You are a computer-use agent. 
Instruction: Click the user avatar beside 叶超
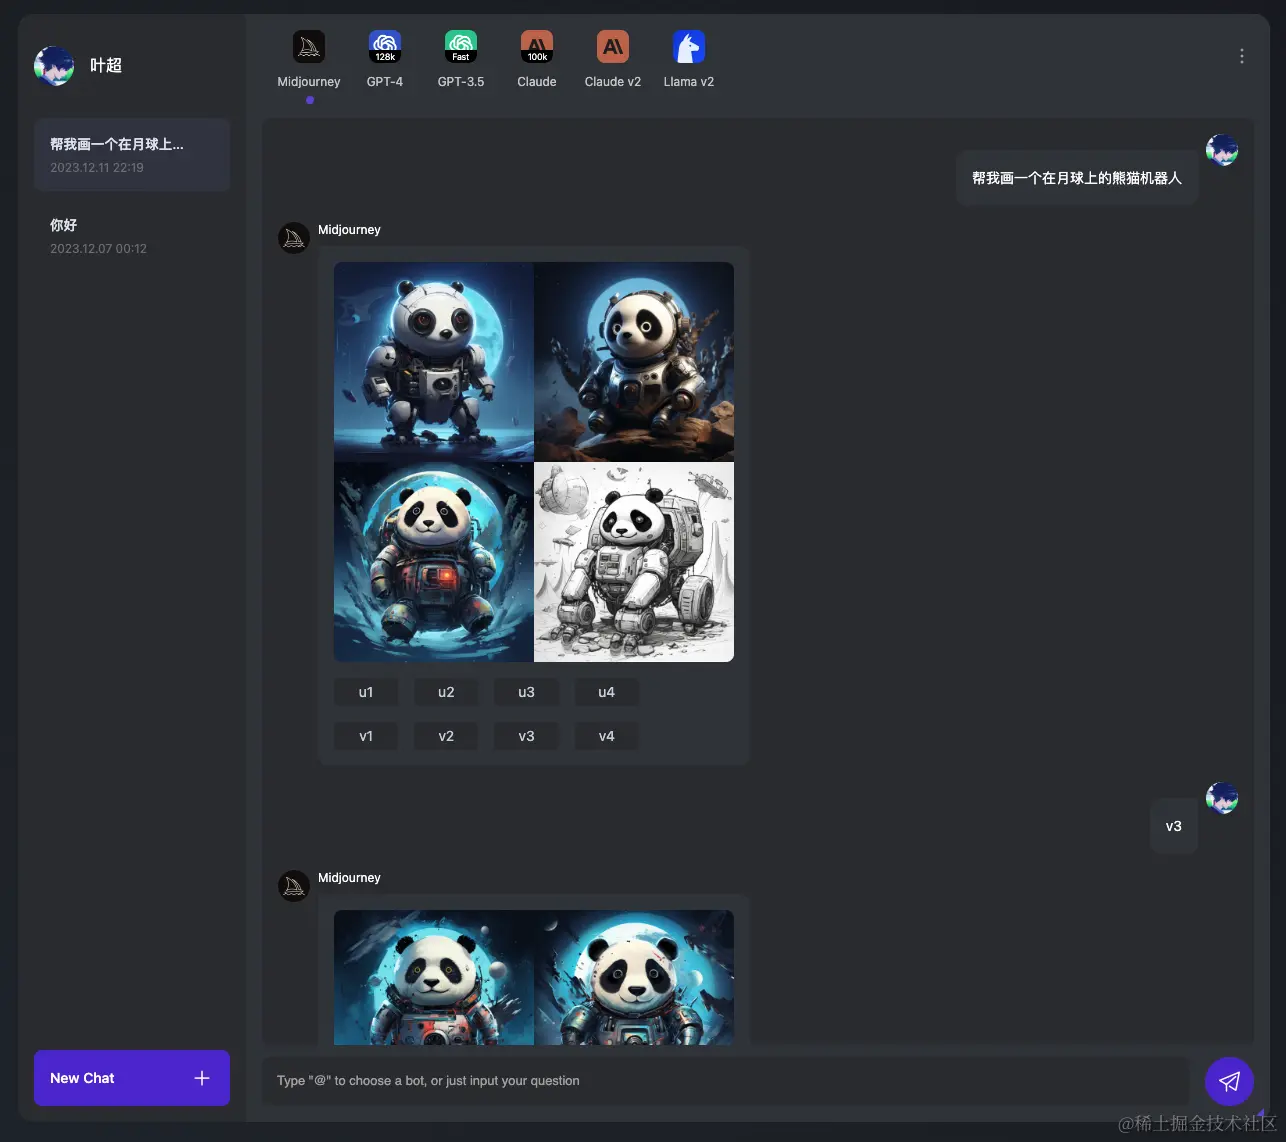pos(54,66)
